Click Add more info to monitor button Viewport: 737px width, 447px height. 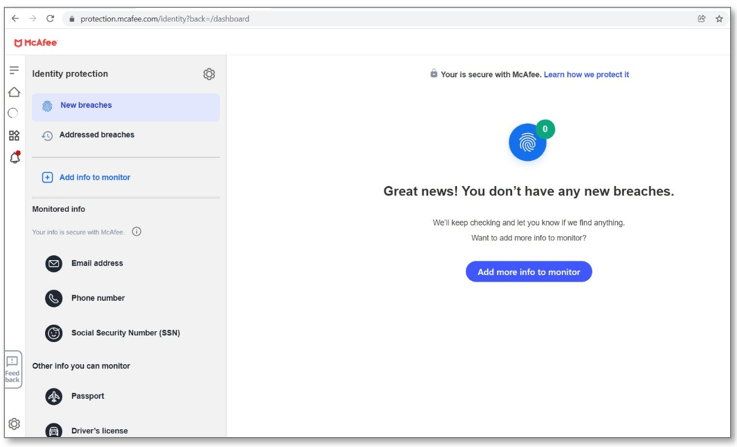pyautogui.click(x=529, y=272)
